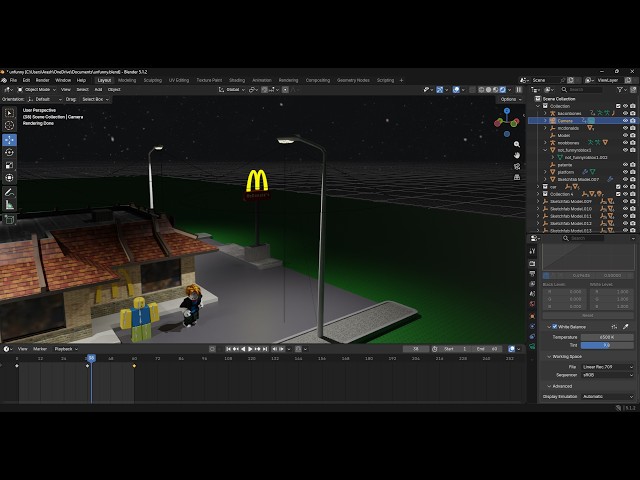640x480 pixels.
Task: Select the Annotate tool
Action: pos(9,192)
